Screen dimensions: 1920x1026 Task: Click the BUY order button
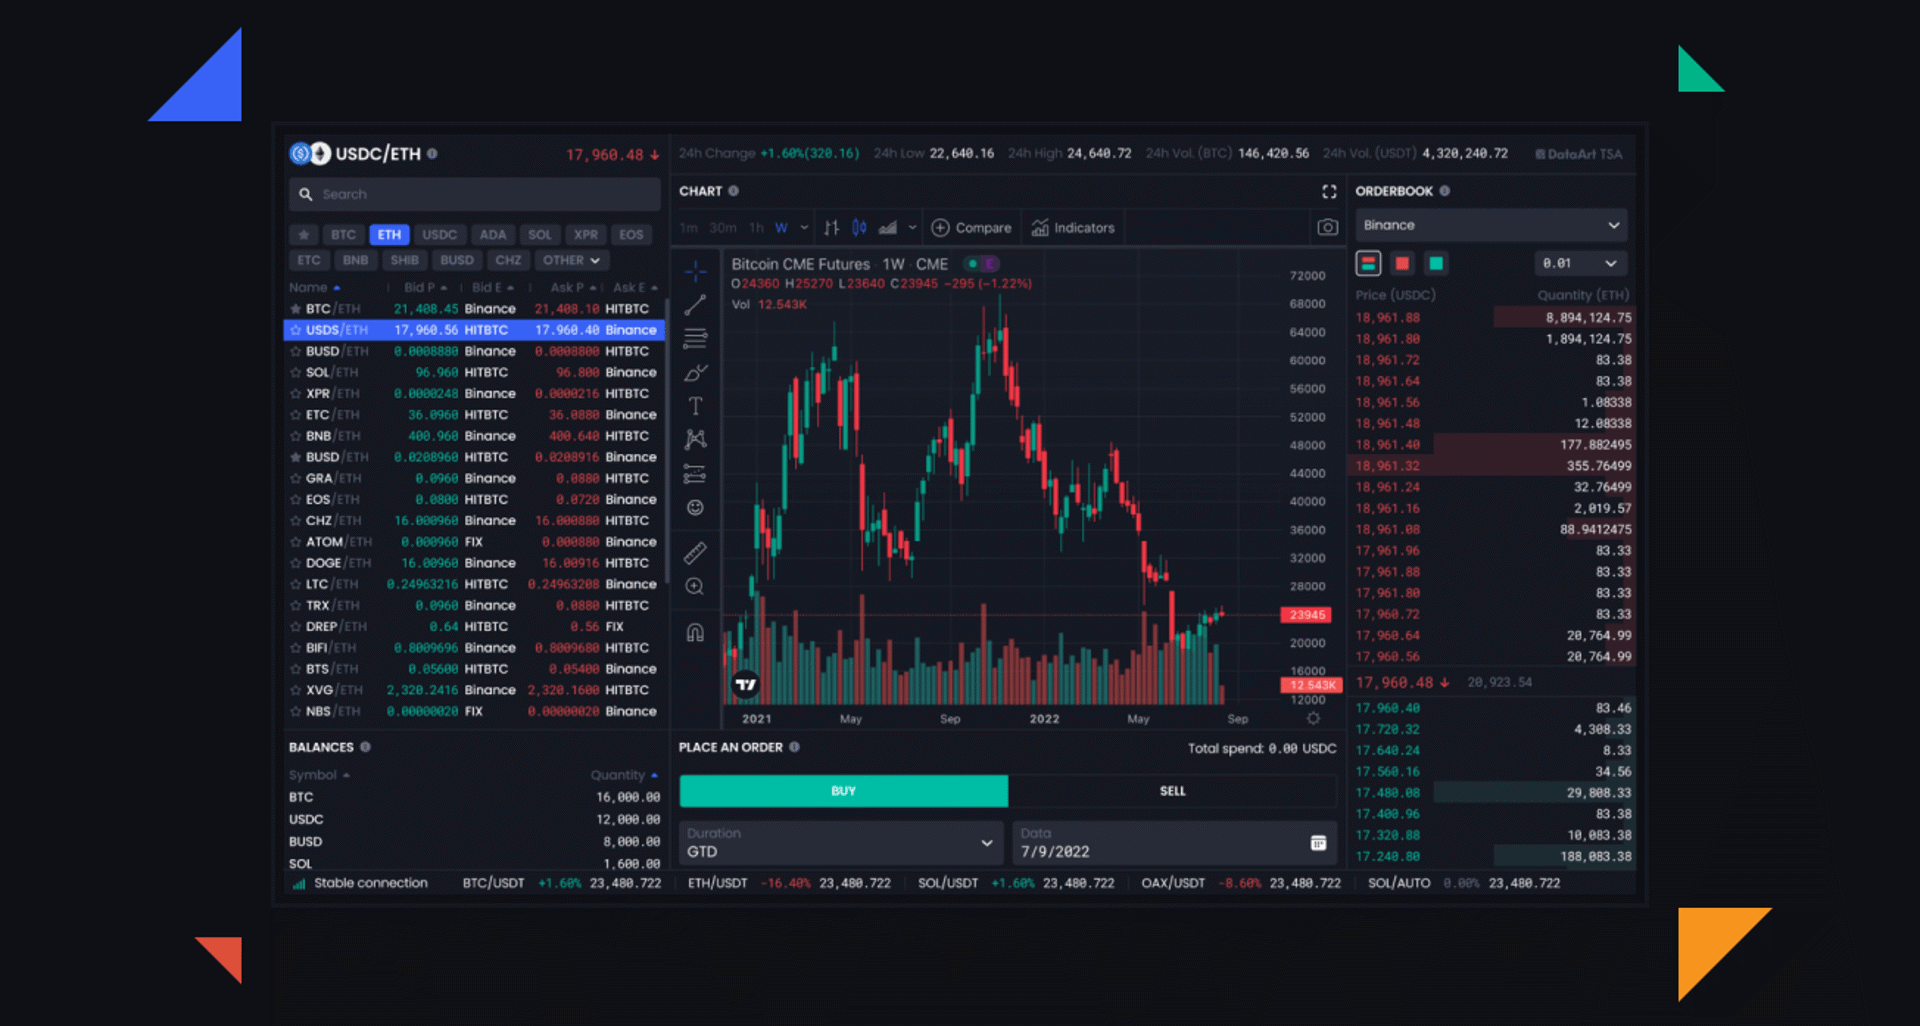click(843, 790)
